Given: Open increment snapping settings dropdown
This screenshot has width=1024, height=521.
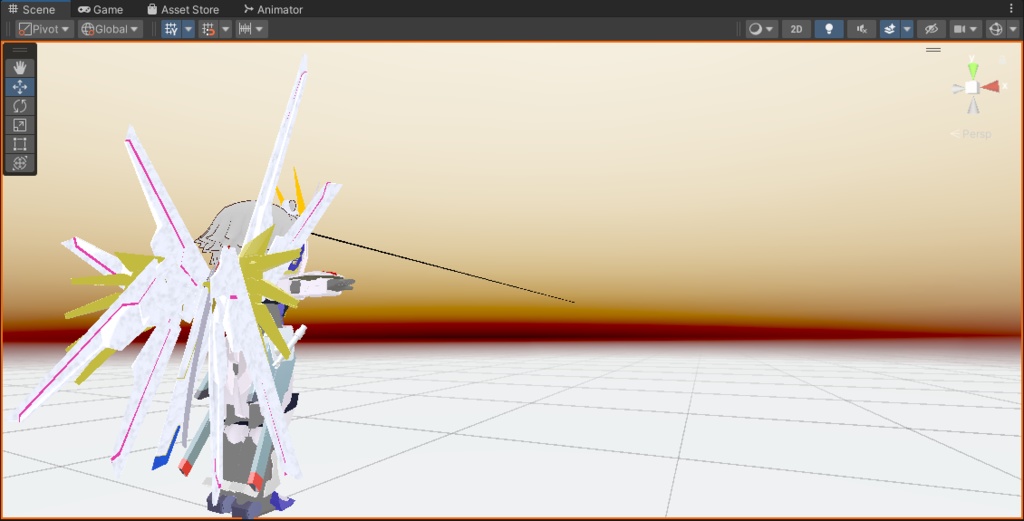Looking at the screenshot, I should pos(251,29).
